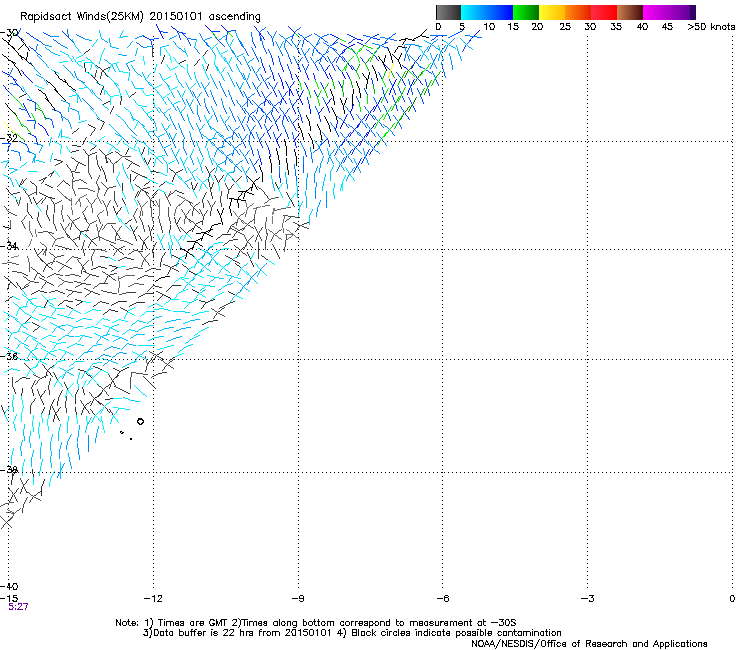Click the gray 0-5 knots color segment
The width and height of the screenshot is (740, 650).
pos(448,12)
